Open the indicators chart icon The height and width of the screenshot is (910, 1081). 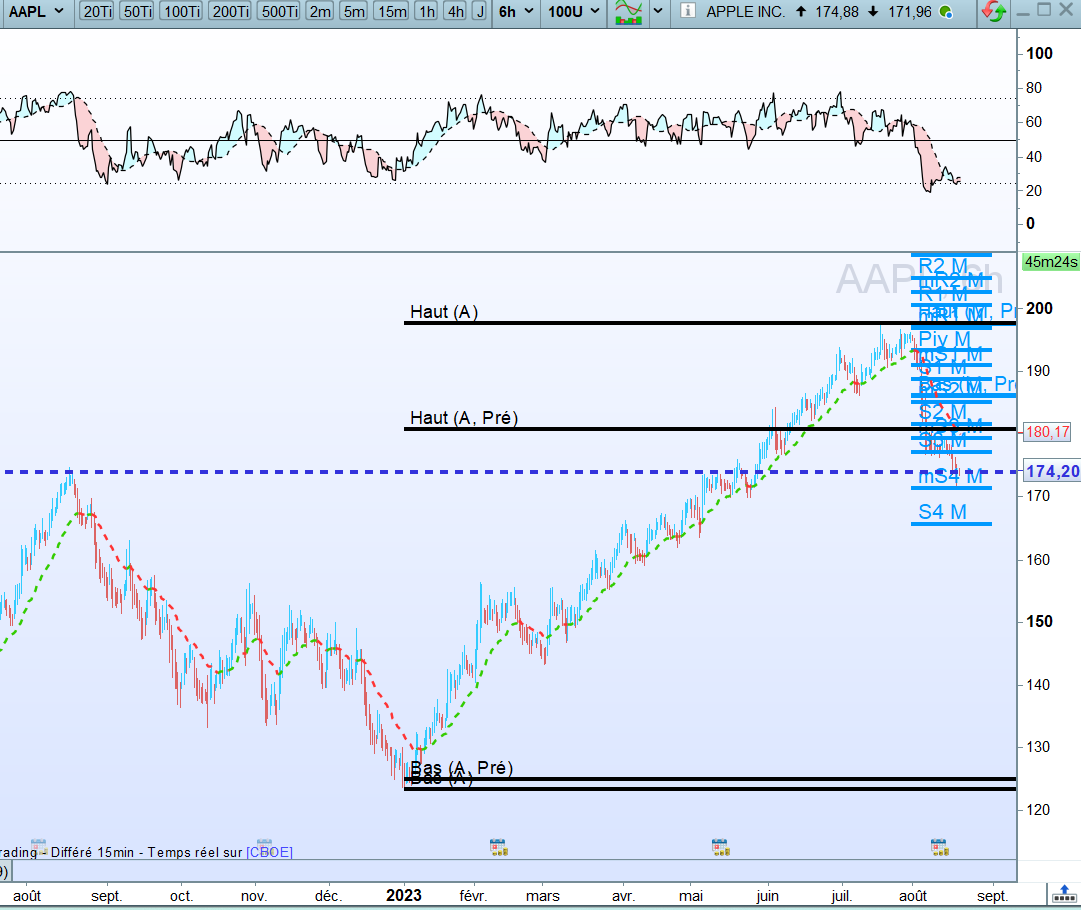[629, 12]
